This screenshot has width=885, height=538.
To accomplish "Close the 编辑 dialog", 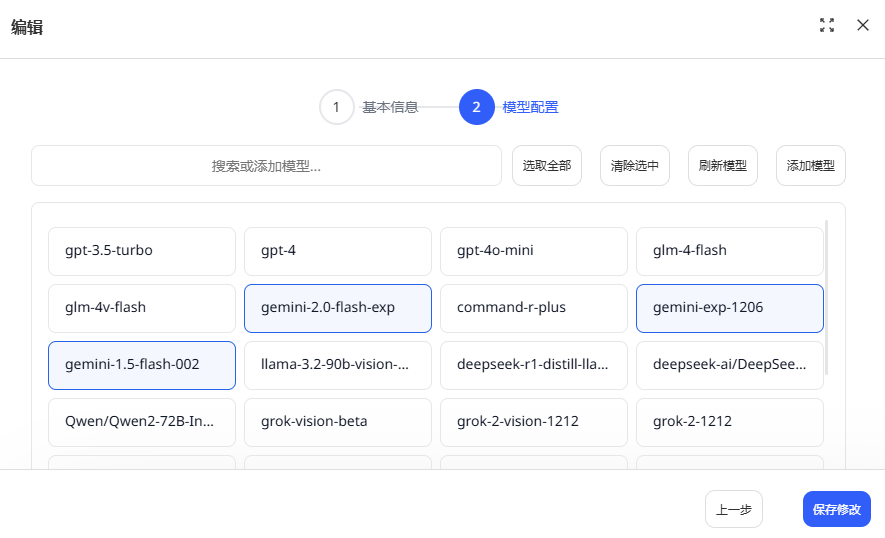I will tap(862, 25).
